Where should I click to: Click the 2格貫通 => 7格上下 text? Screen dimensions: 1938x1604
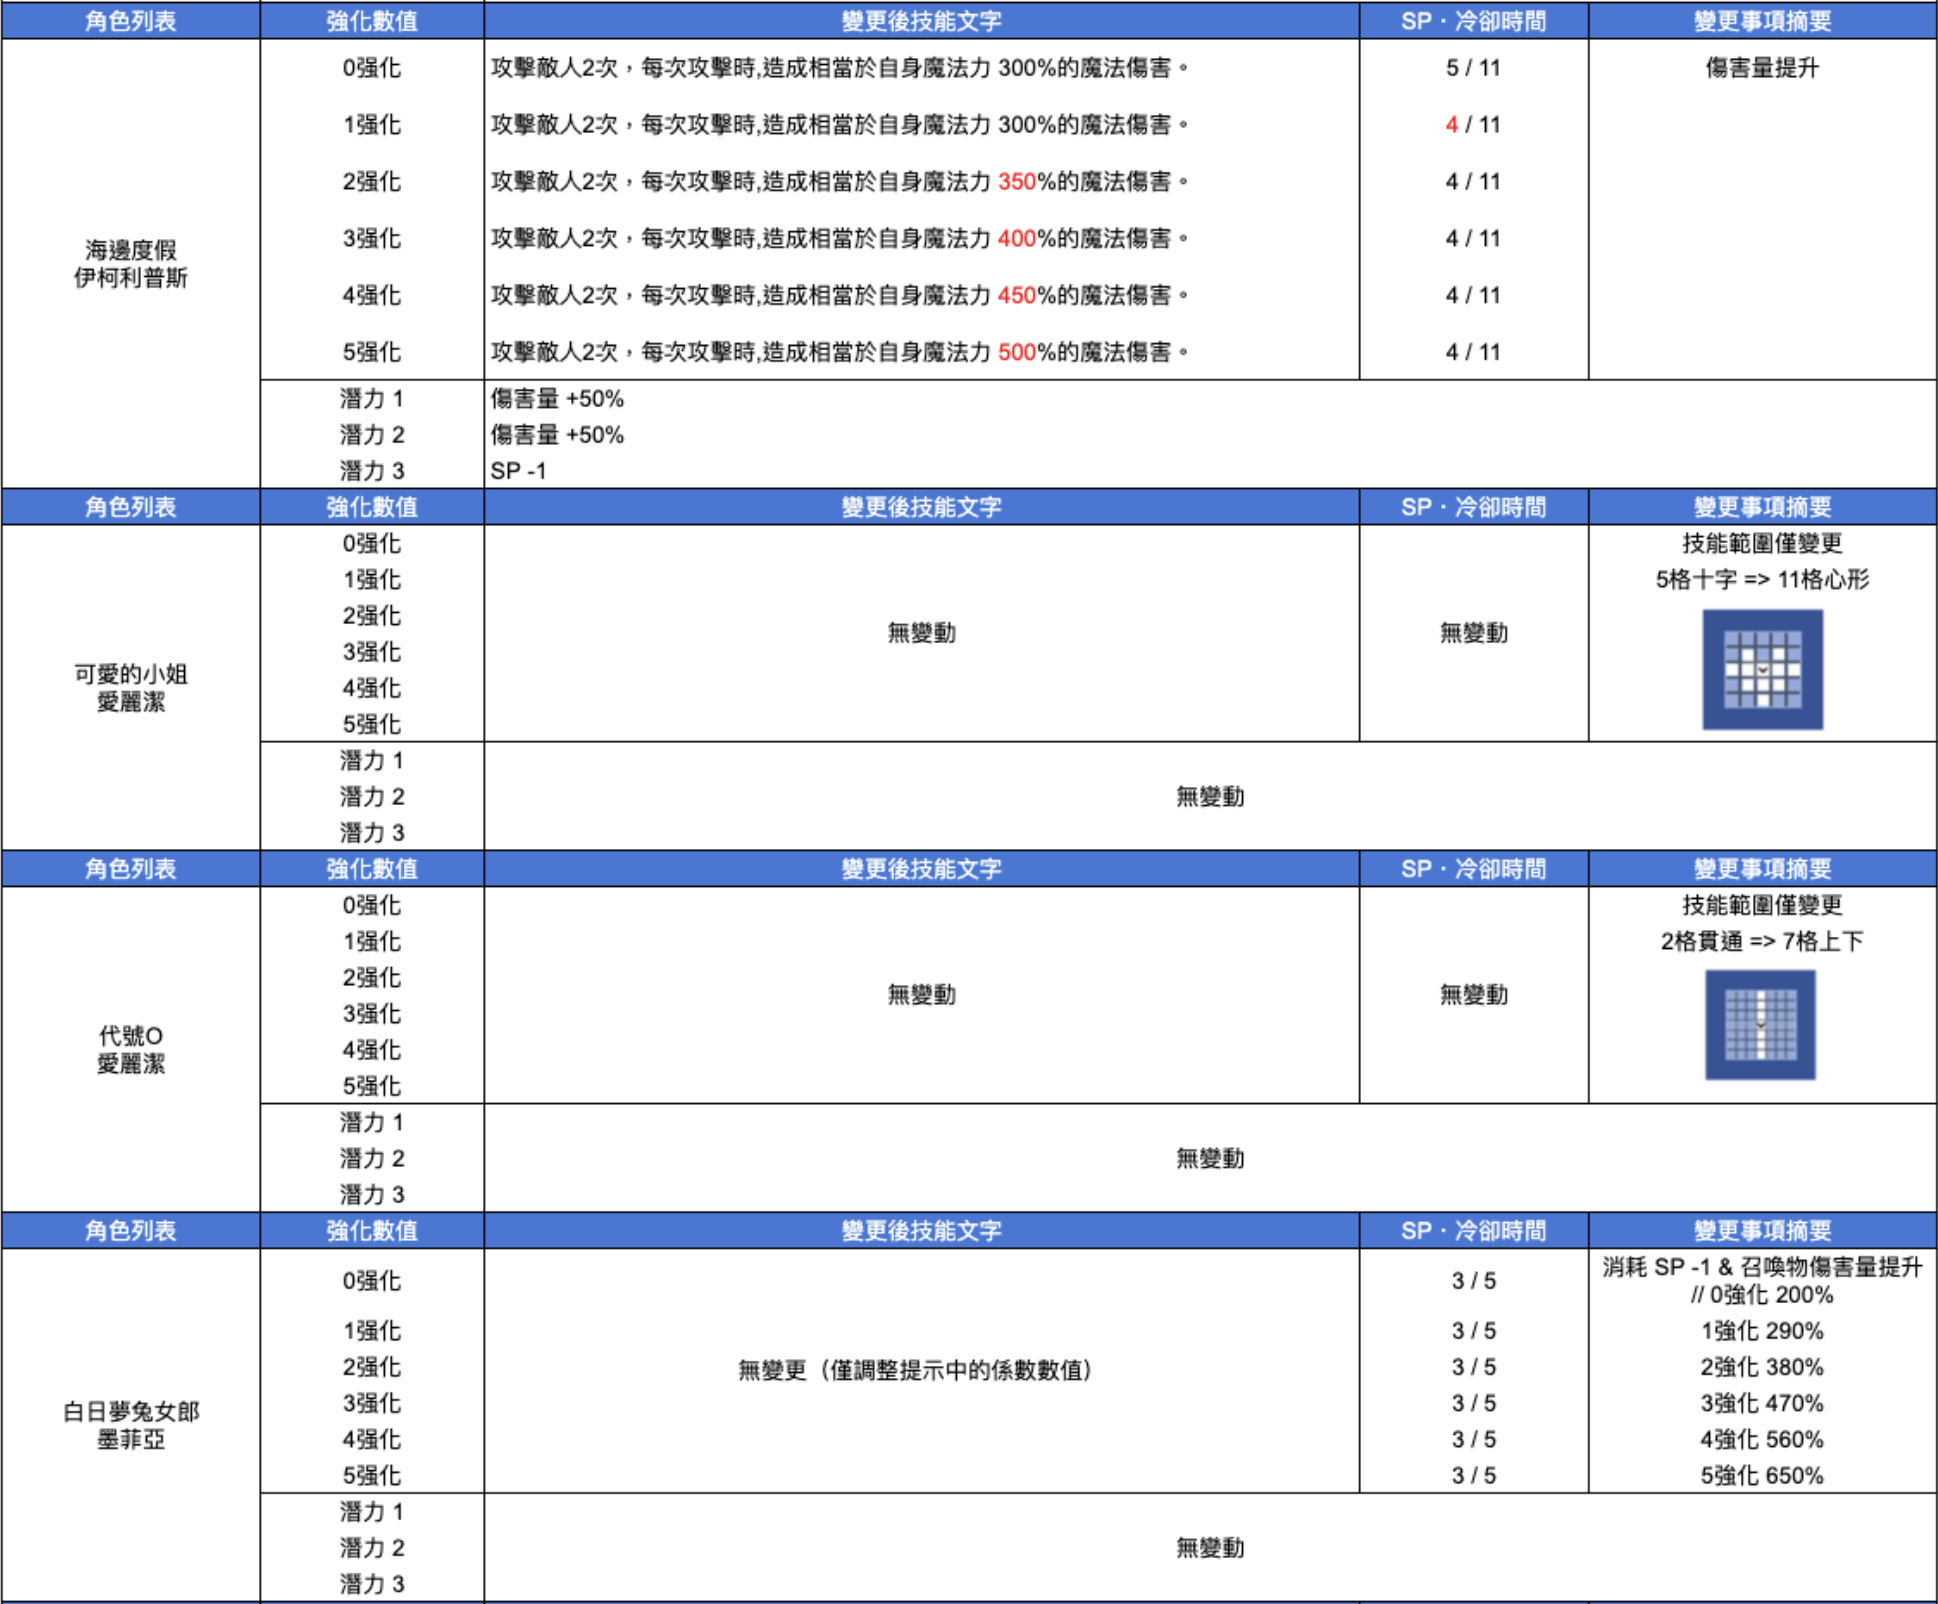pos(1761,942)
